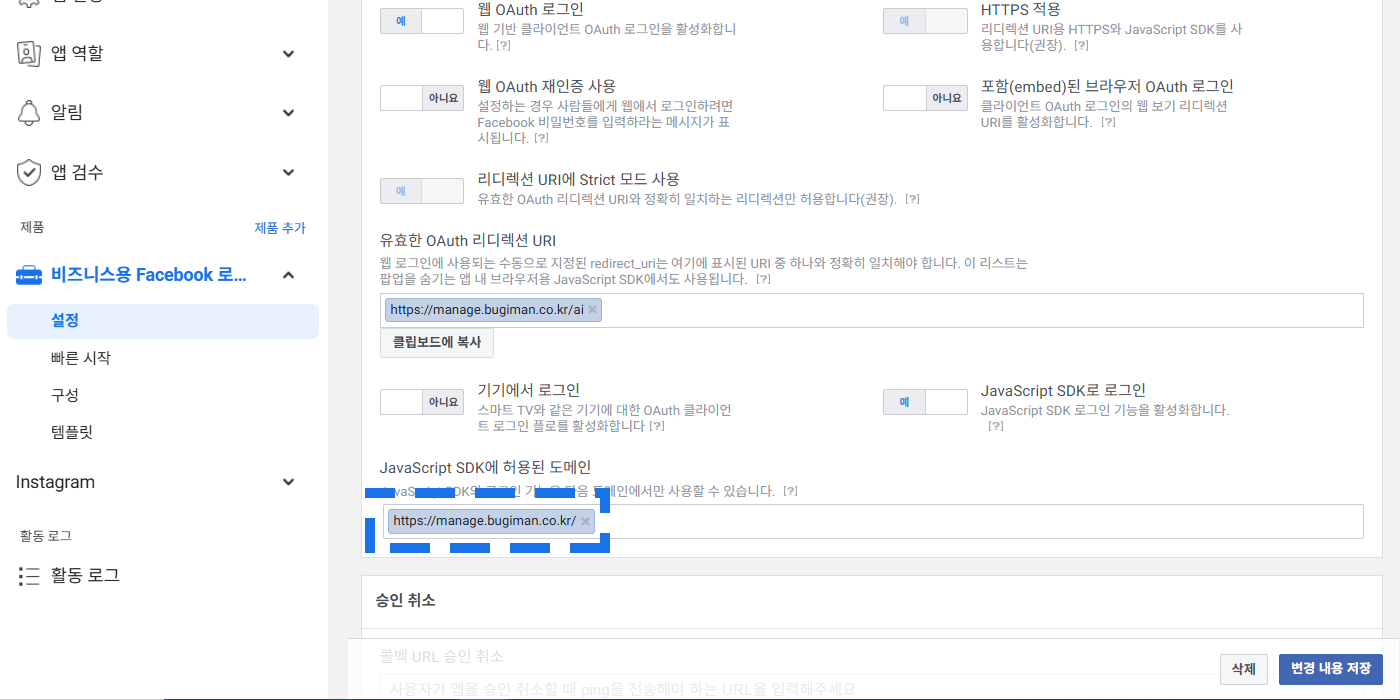
Task: Expand the Instagram sidebar section
Action: point(289,482)
